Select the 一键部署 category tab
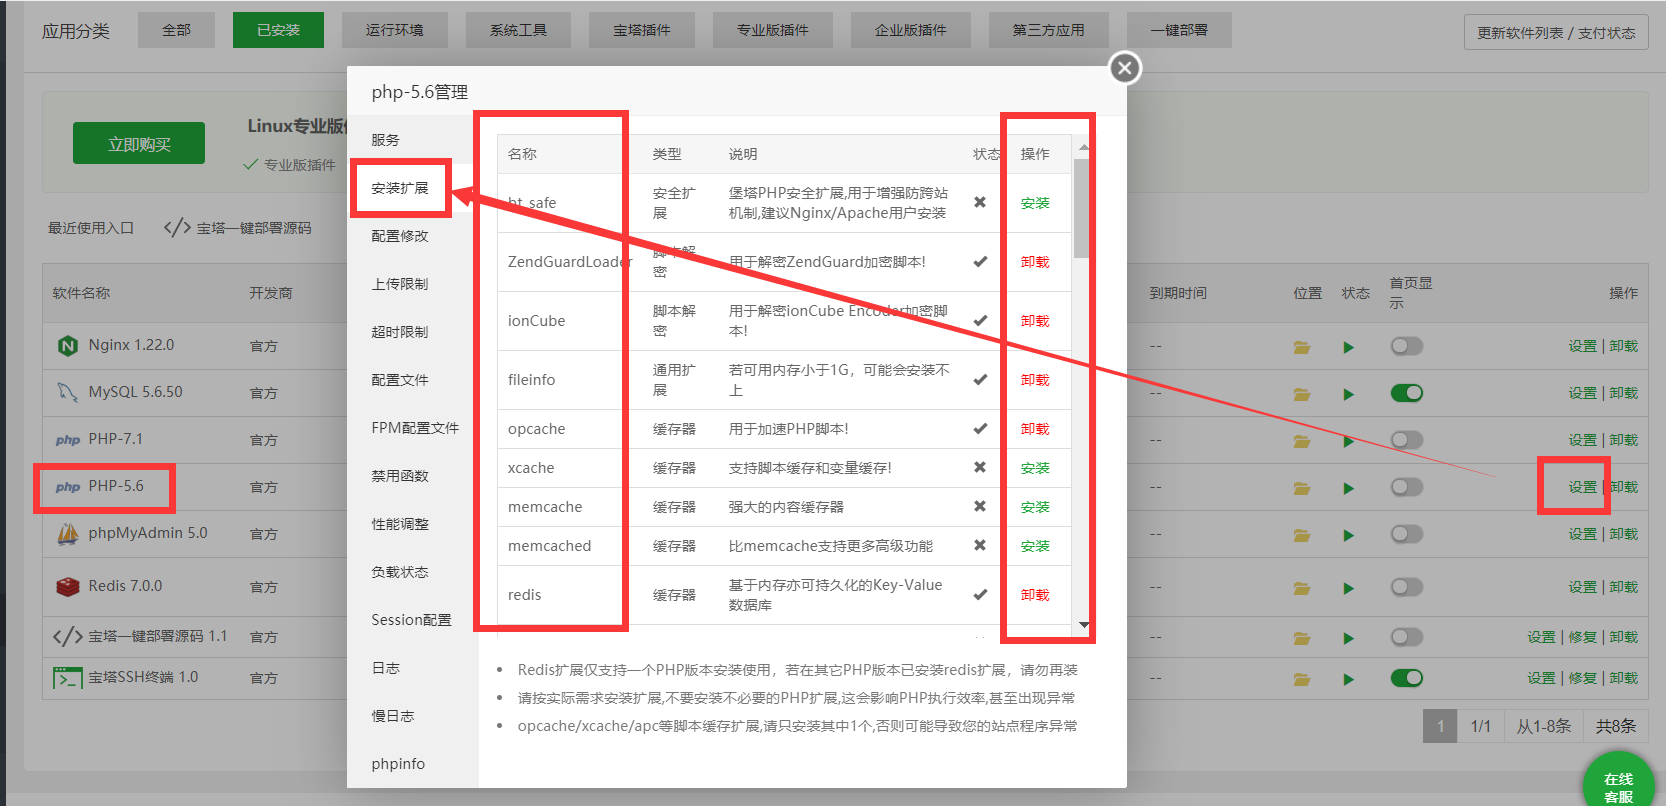Viewport: 1666px width, 806px height. coord(1179,30)
